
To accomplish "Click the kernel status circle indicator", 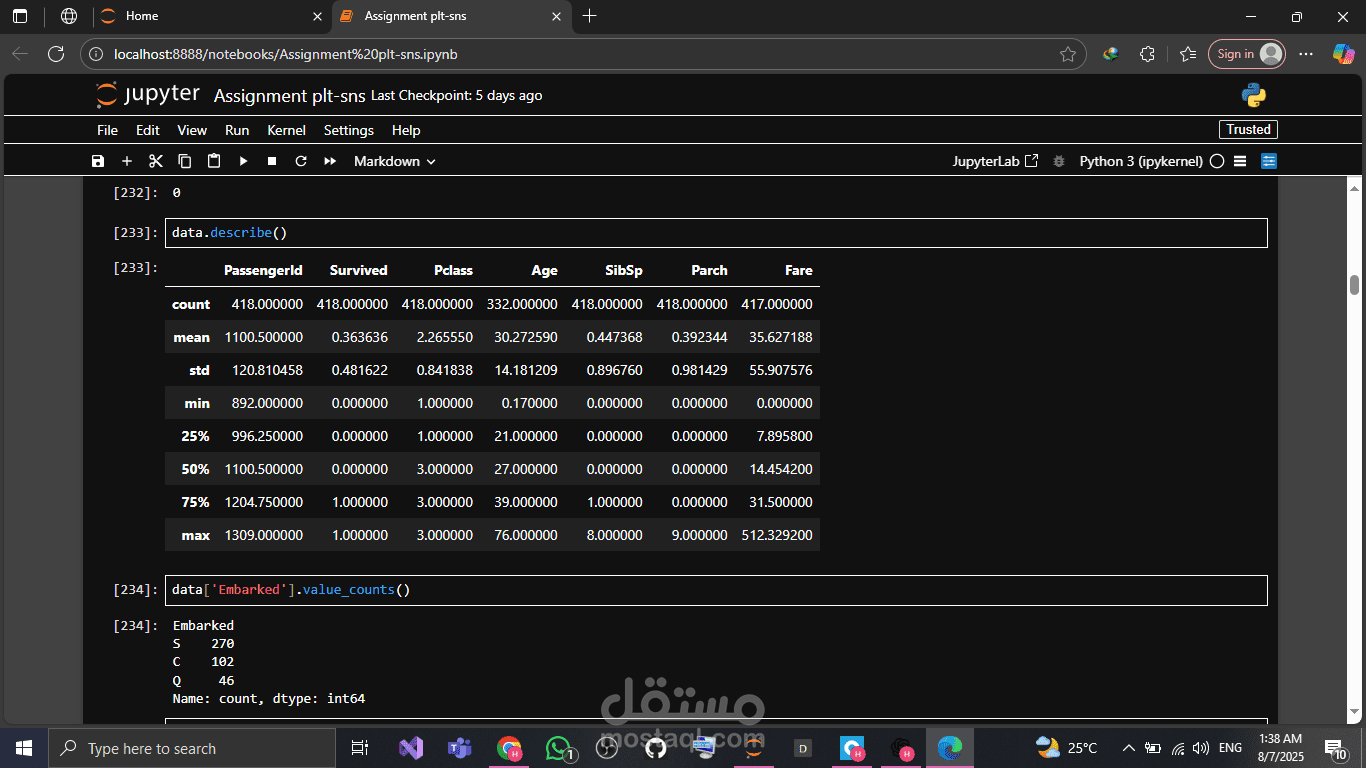I will point(1217,161).
